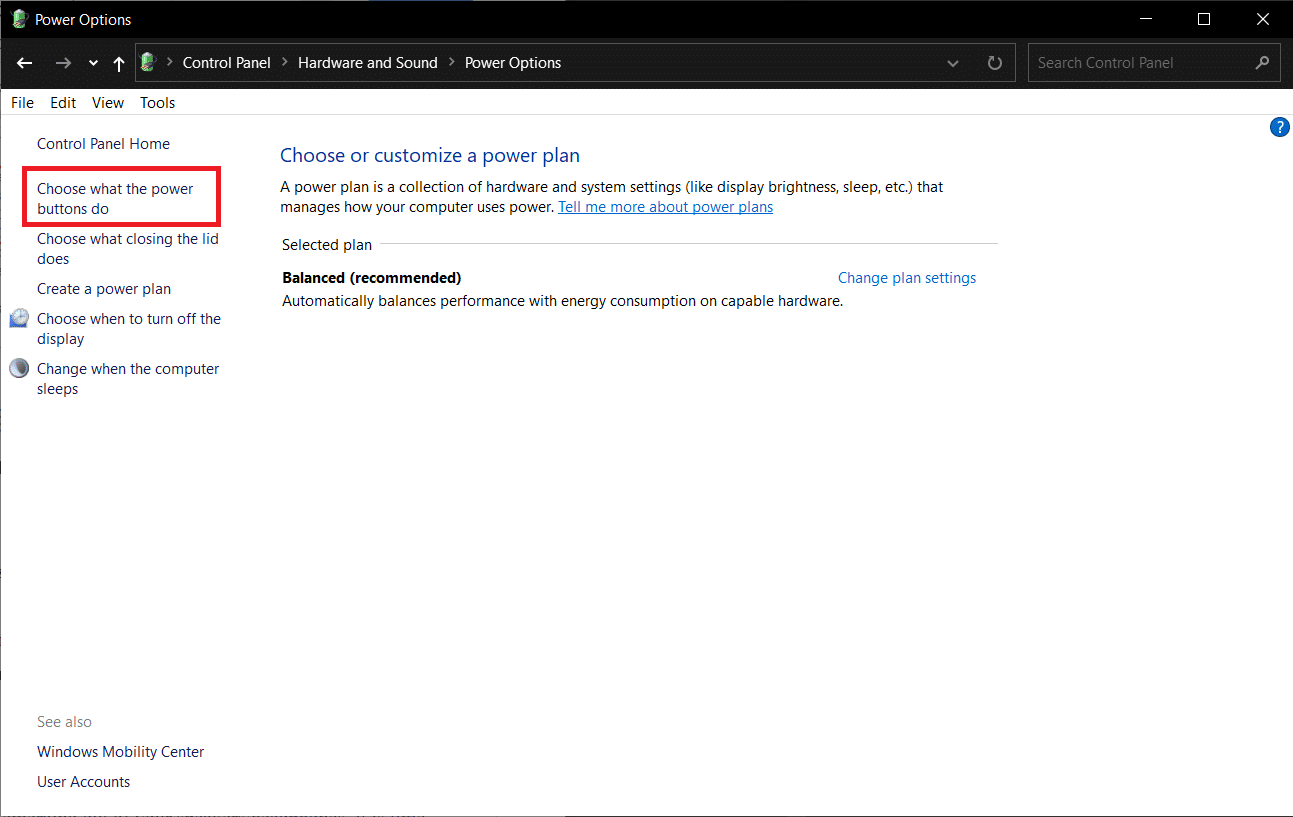Open the Edit menu

pyautogui.click(x=63, y=102)
